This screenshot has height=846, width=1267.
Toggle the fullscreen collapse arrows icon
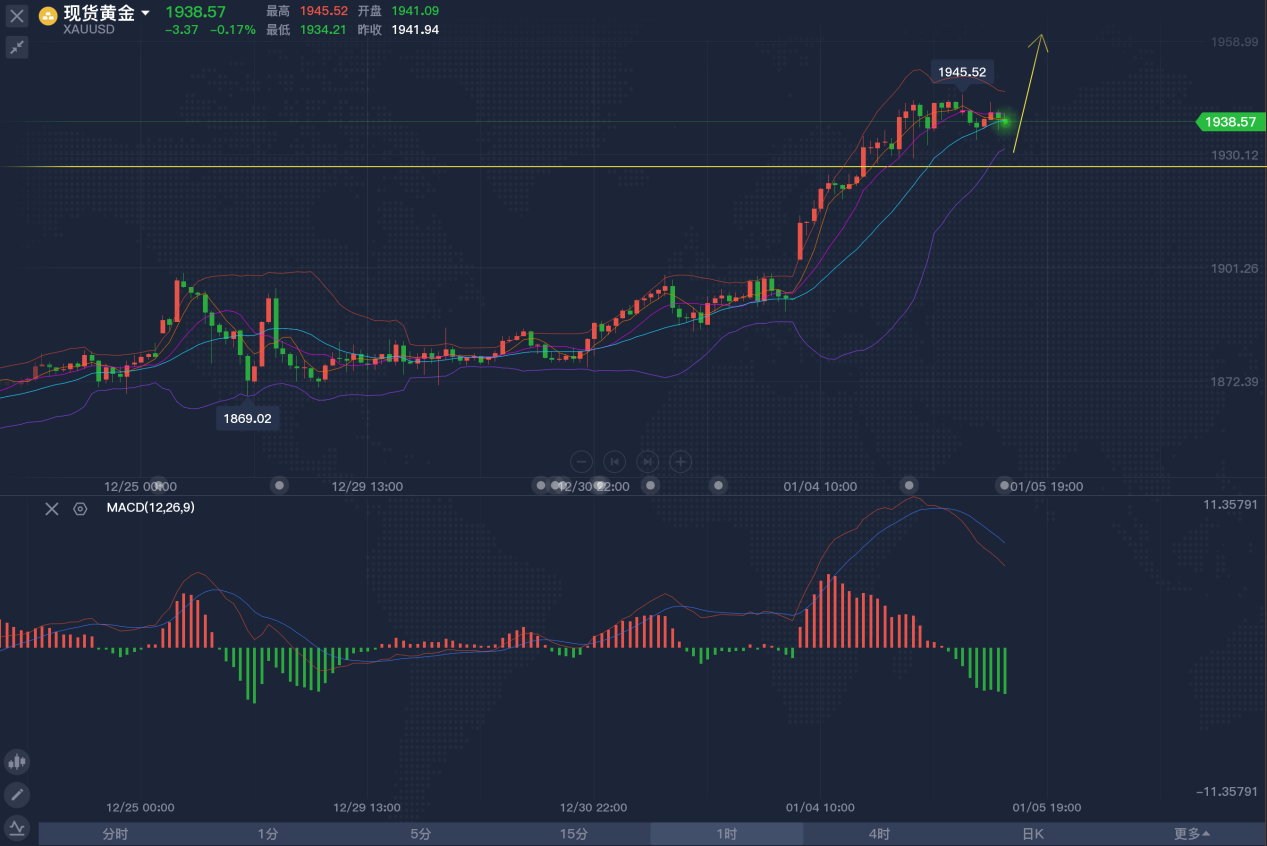17,47
